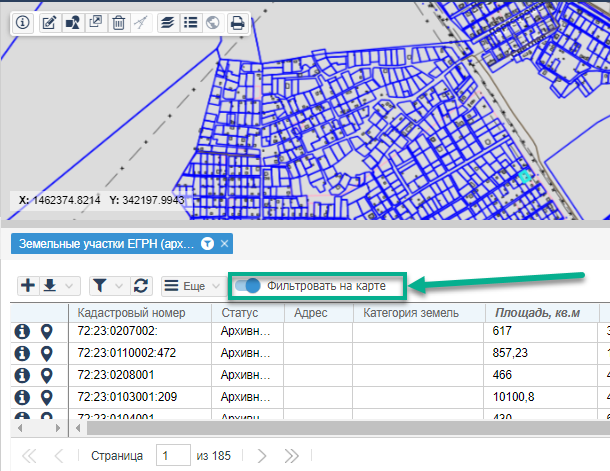Click the download export button
Screen dimensions: 610x471
[x=50, y=286]
